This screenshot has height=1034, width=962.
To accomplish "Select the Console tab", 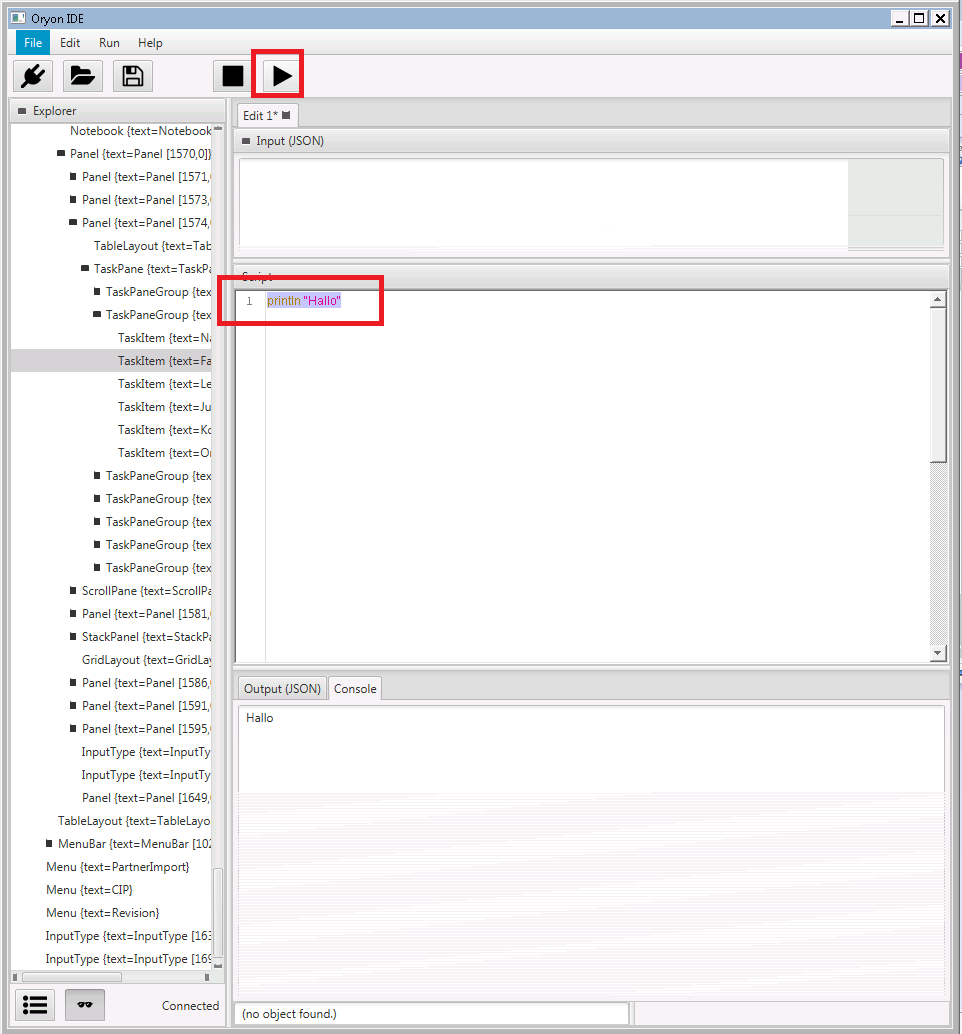I will pyautogui.click(x=355, y=688).
